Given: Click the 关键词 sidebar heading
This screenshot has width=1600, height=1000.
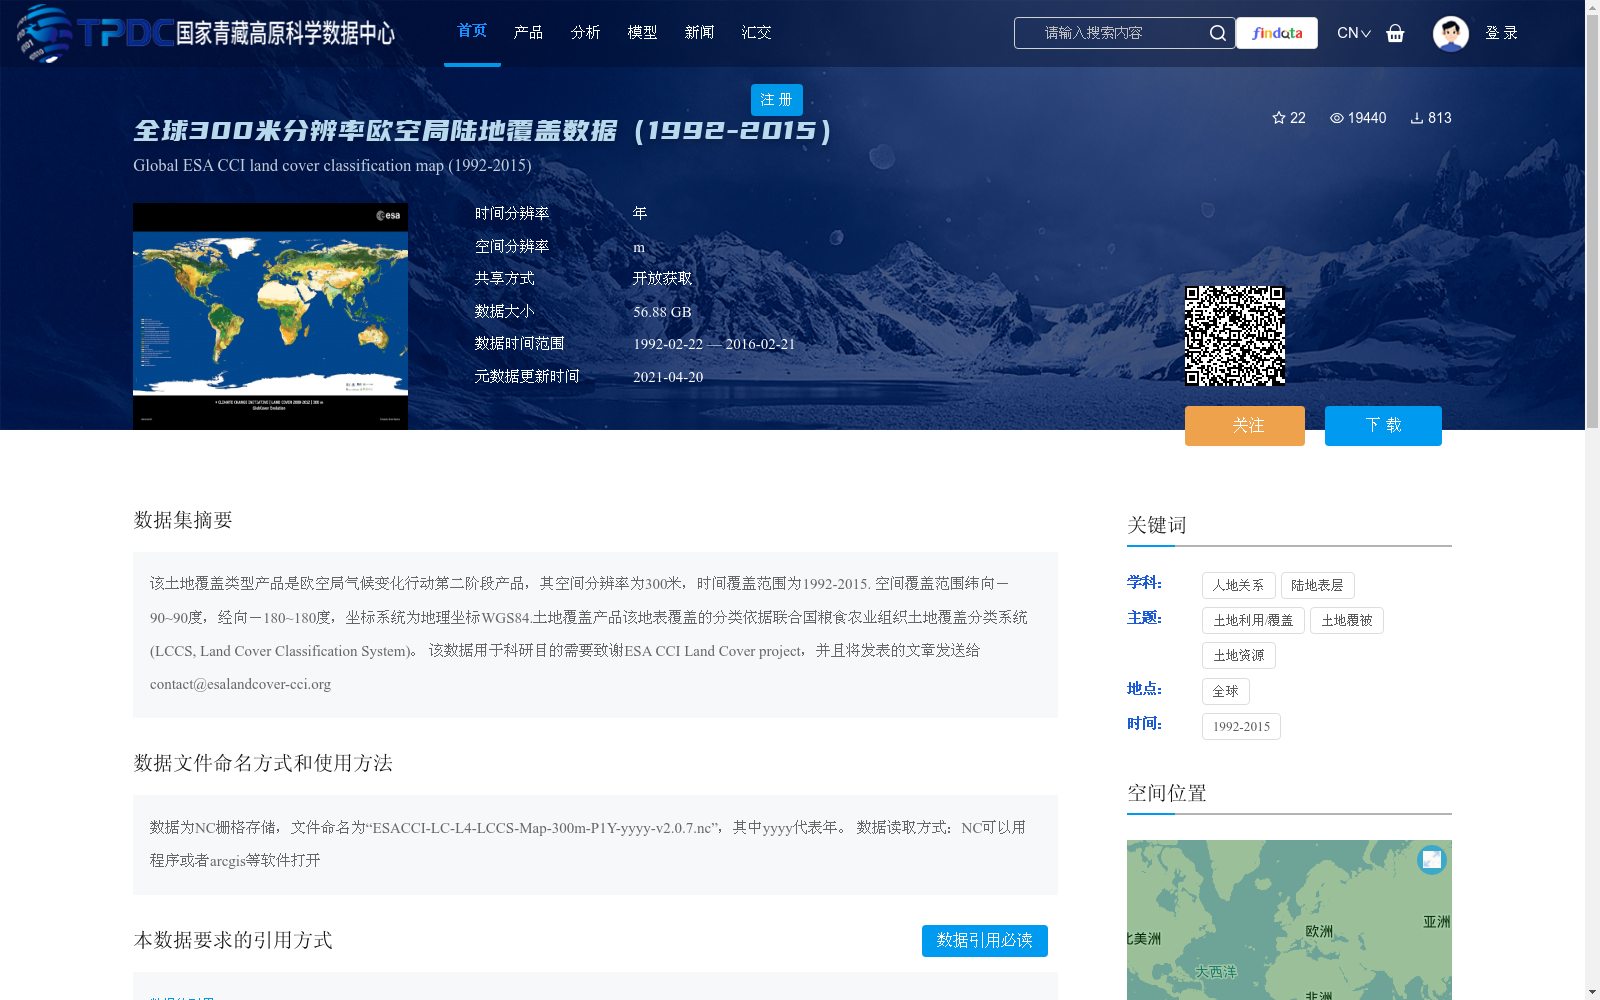Looking at the screenshot, I should point(1157,525).
